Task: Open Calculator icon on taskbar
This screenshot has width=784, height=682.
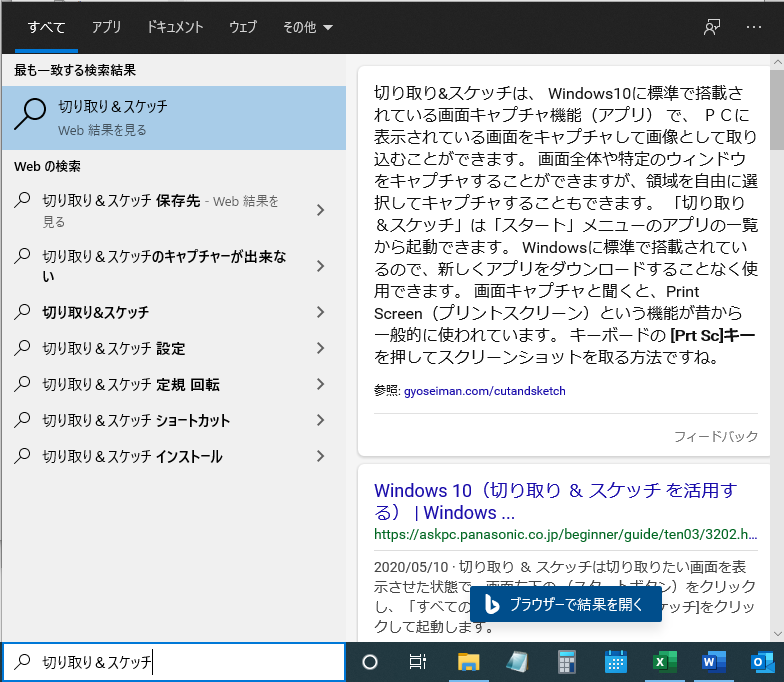Action: (x=566, y=662)
